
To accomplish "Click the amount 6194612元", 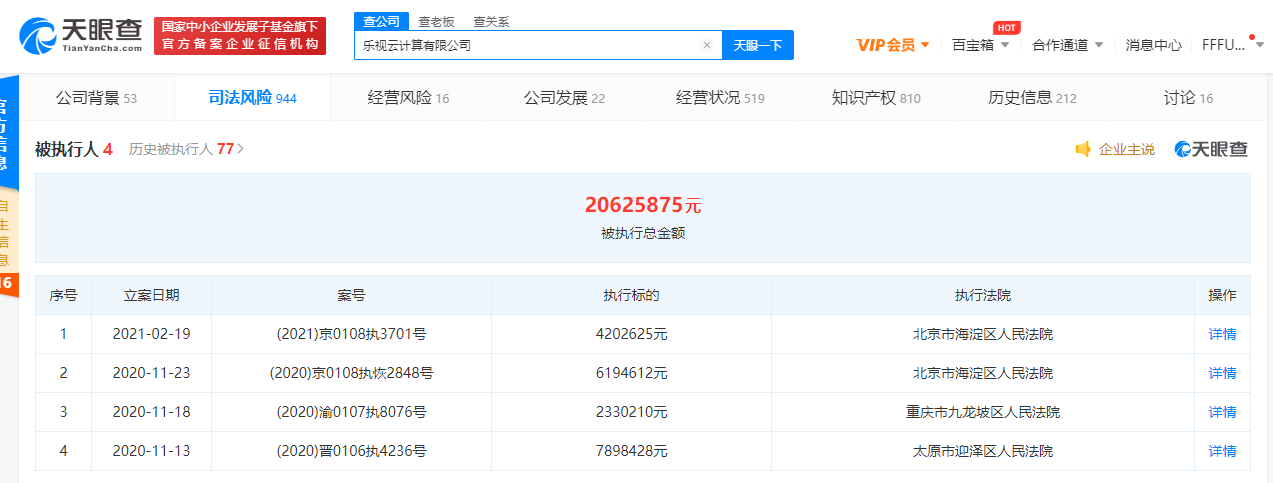I will tap(631, 373).
